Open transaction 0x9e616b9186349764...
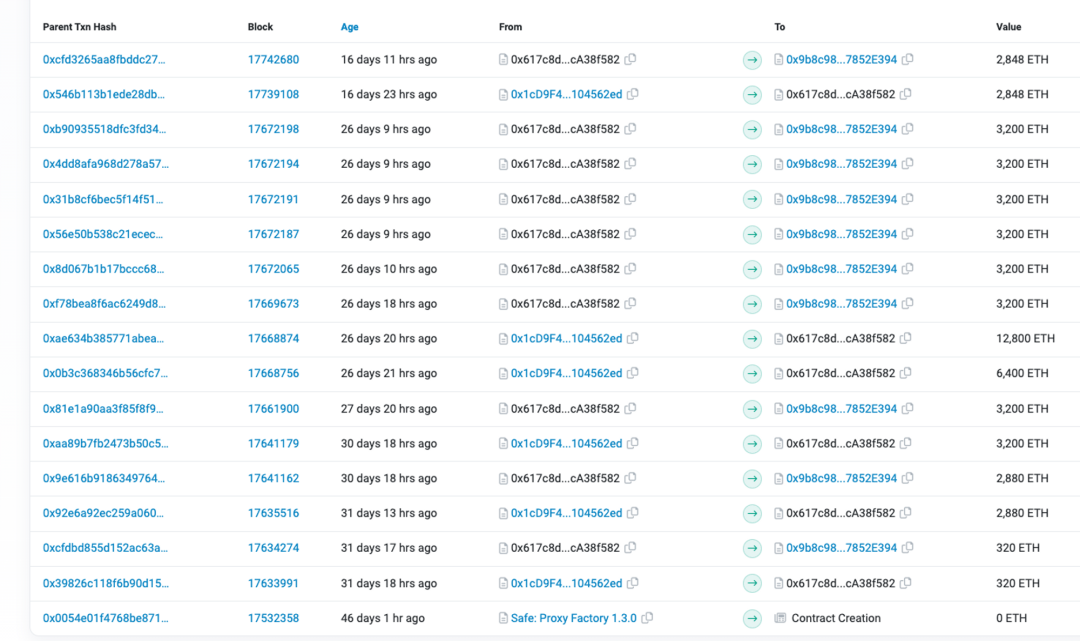The height and width of the screenshot is (641, 1080). (104, 478)
